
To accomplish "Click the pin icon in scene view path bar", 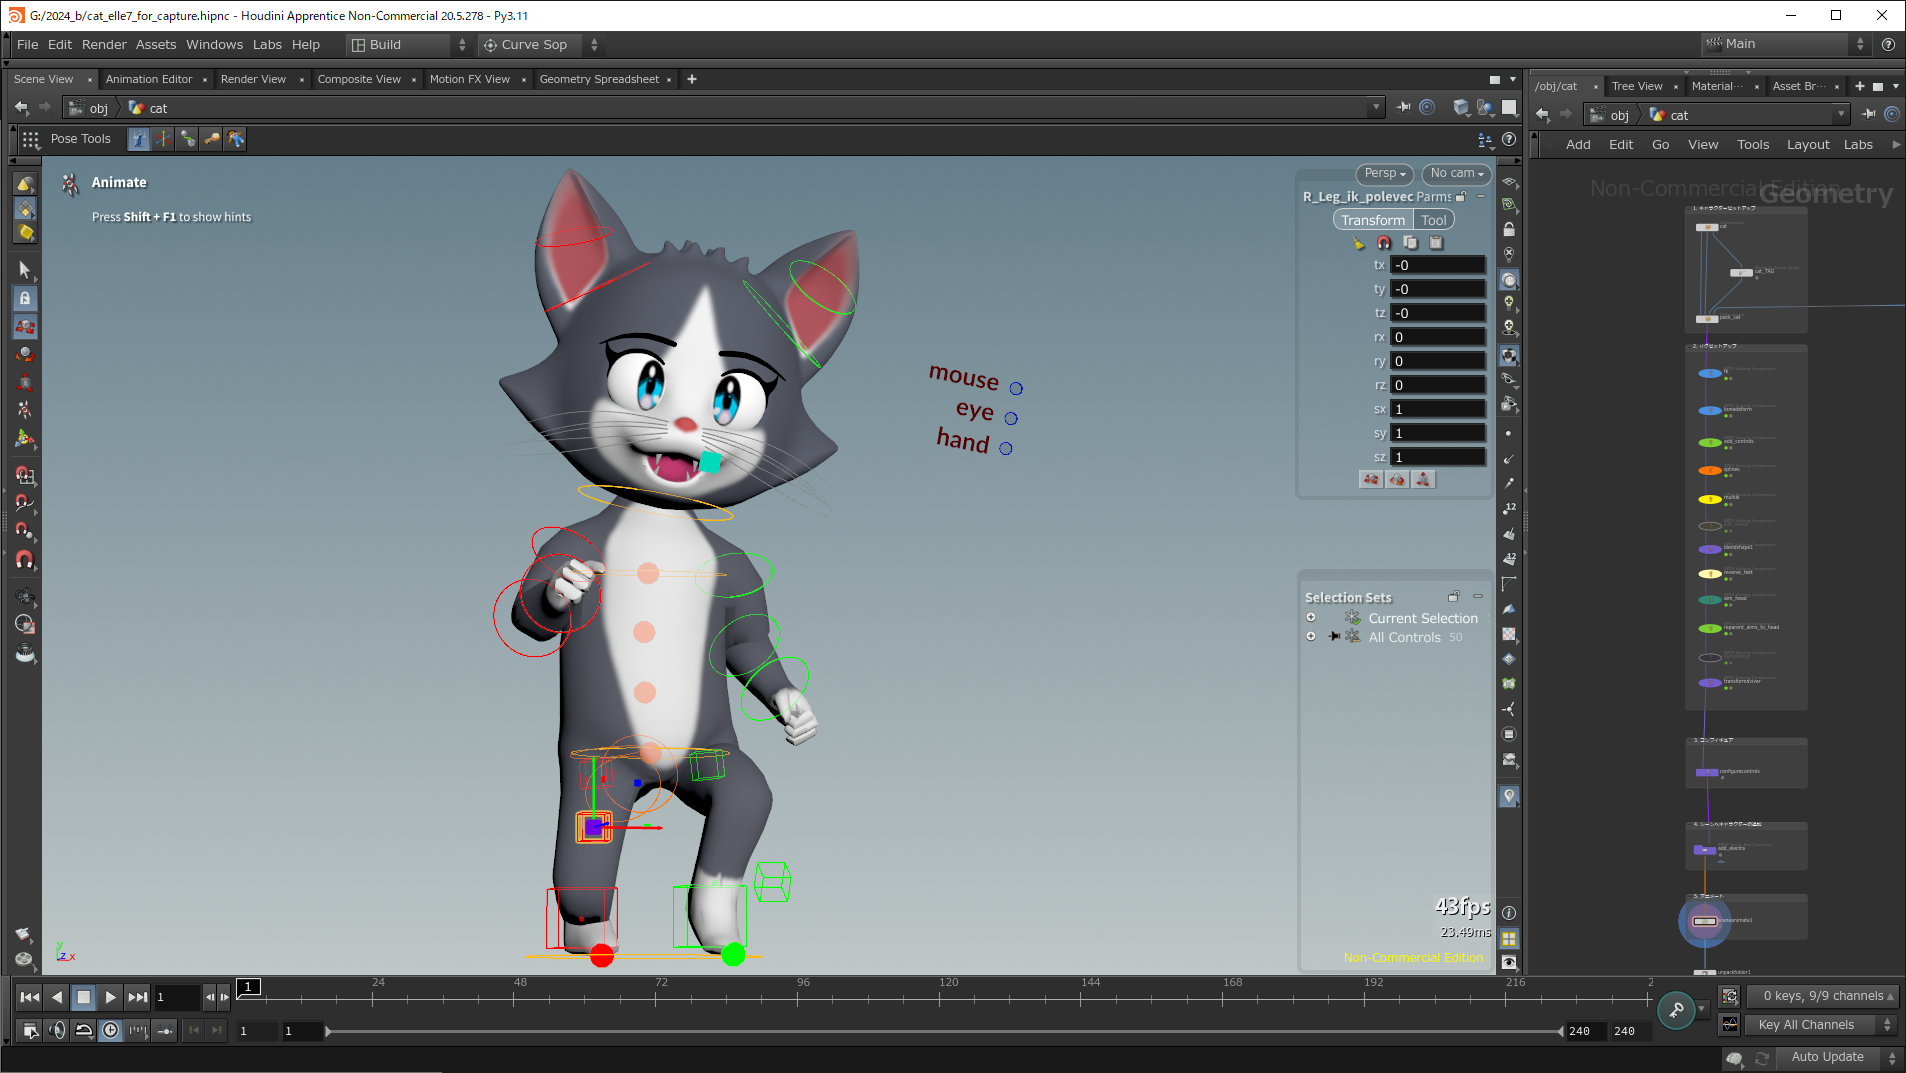I will point(1404,107).
